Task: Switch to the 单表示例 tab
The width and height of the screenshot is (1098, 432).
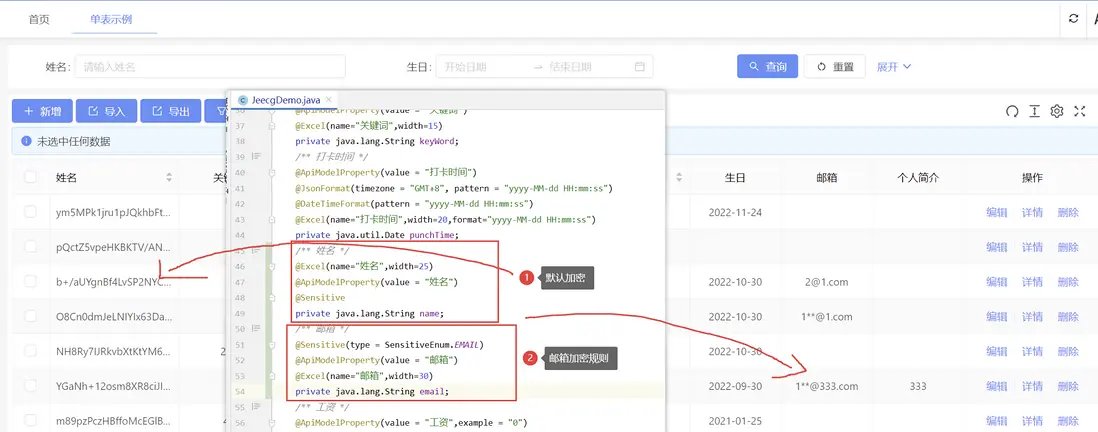Action: click(111, 19)
